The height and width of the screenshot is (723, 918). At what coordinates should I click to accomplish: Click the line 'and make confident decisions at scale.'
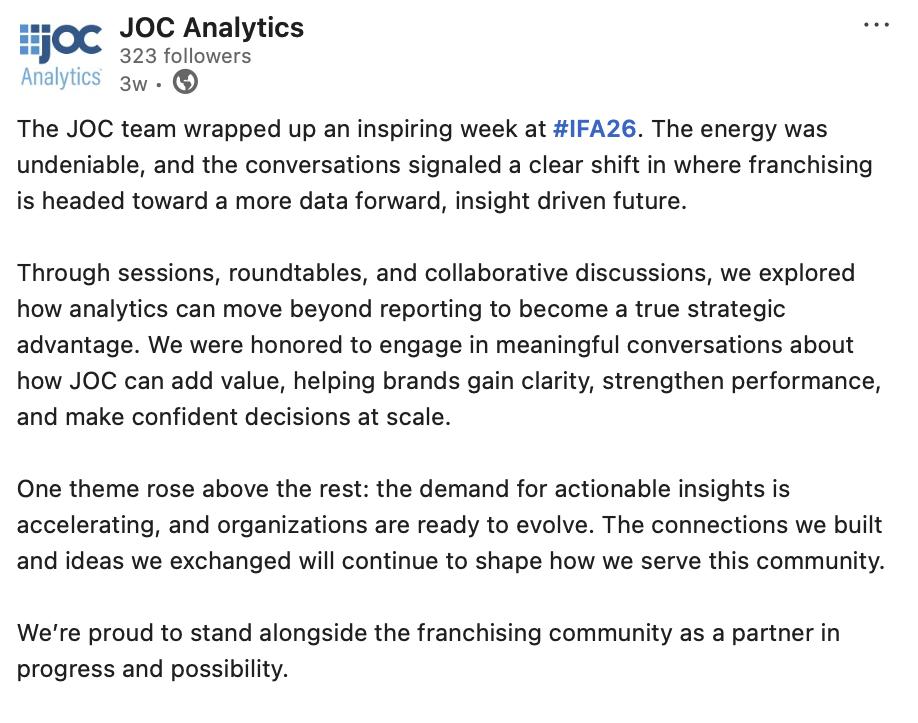pyautogui.click(x=234, y=417)
